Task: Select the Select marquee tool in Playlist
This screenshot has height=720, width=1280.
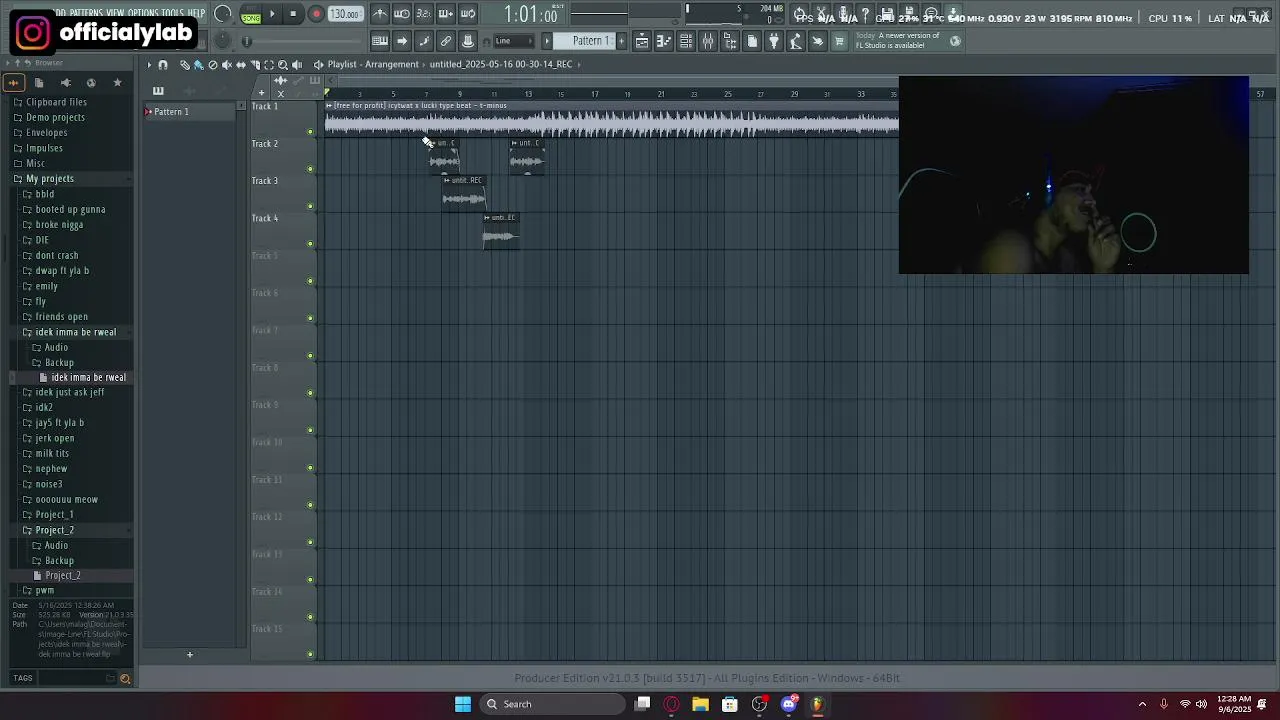Action: (x=269, y=65)
